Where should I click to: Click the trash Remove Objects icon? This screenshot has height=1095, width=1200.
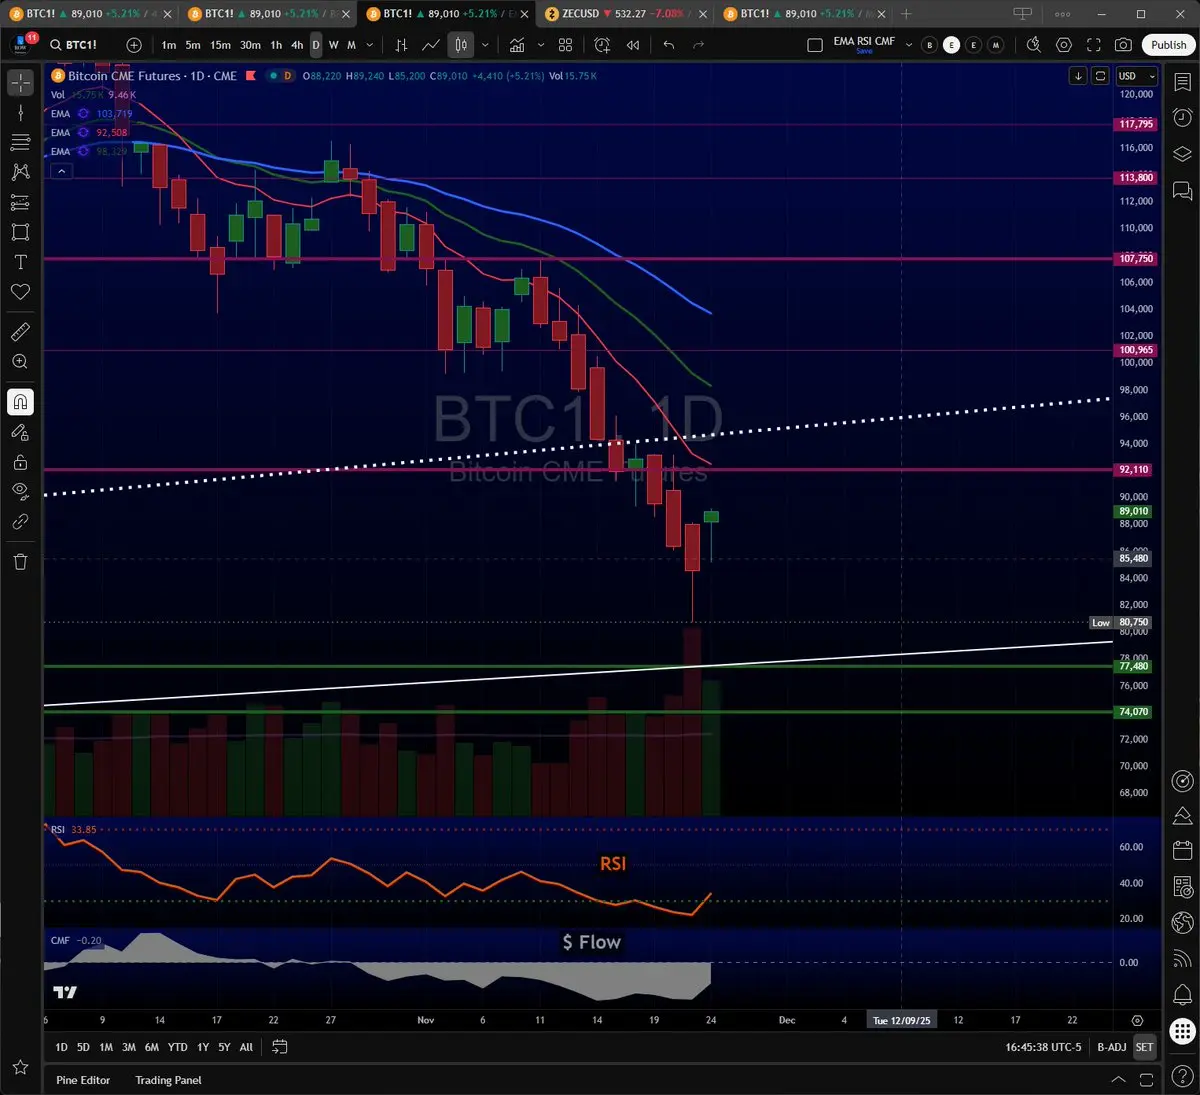coord(20,562)
